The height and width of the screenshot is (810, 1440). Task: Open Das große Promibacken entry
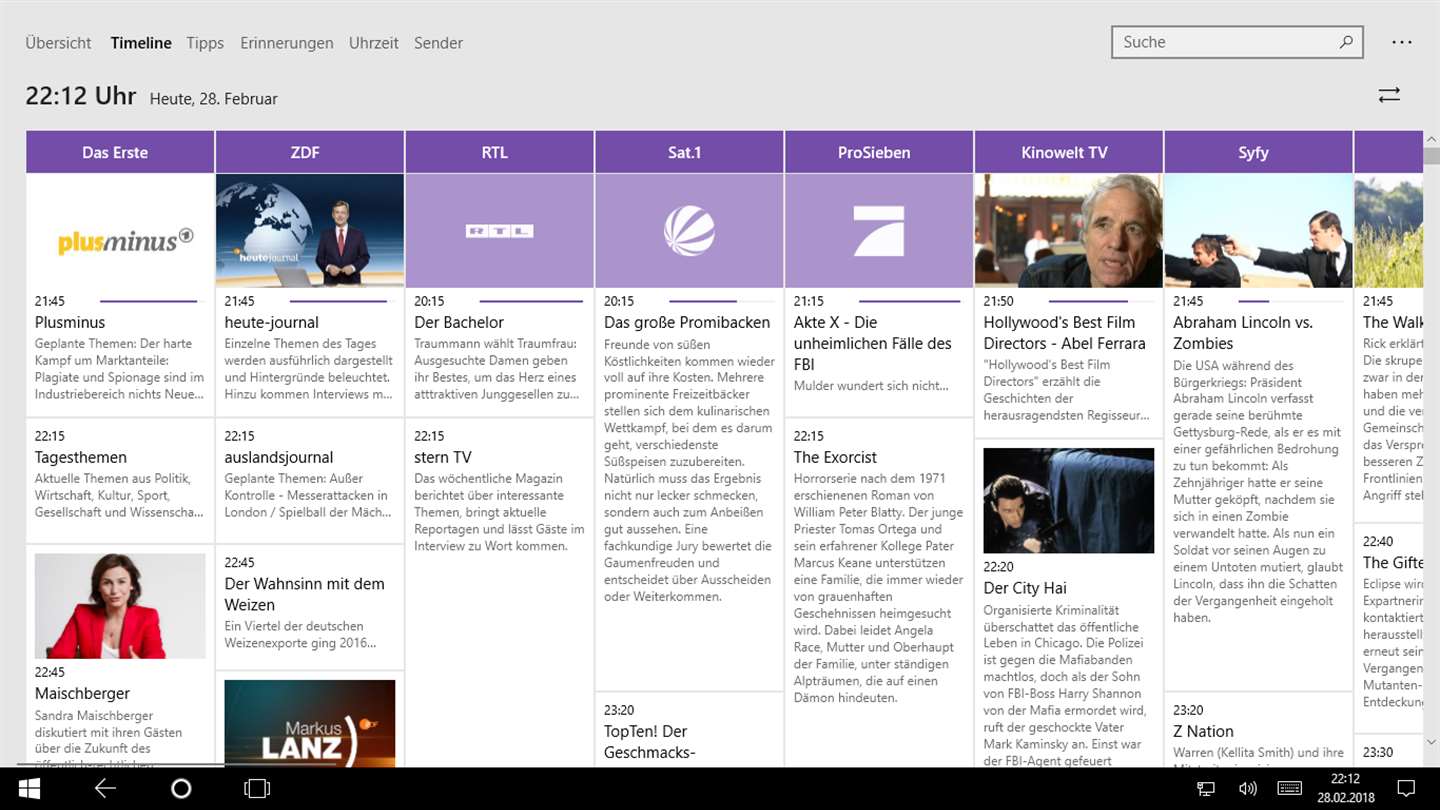[689, 489]
